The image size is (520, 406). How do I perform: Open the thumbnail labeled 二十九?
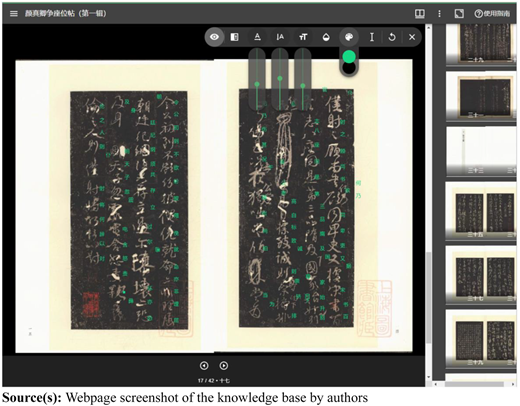pos(481,44)
